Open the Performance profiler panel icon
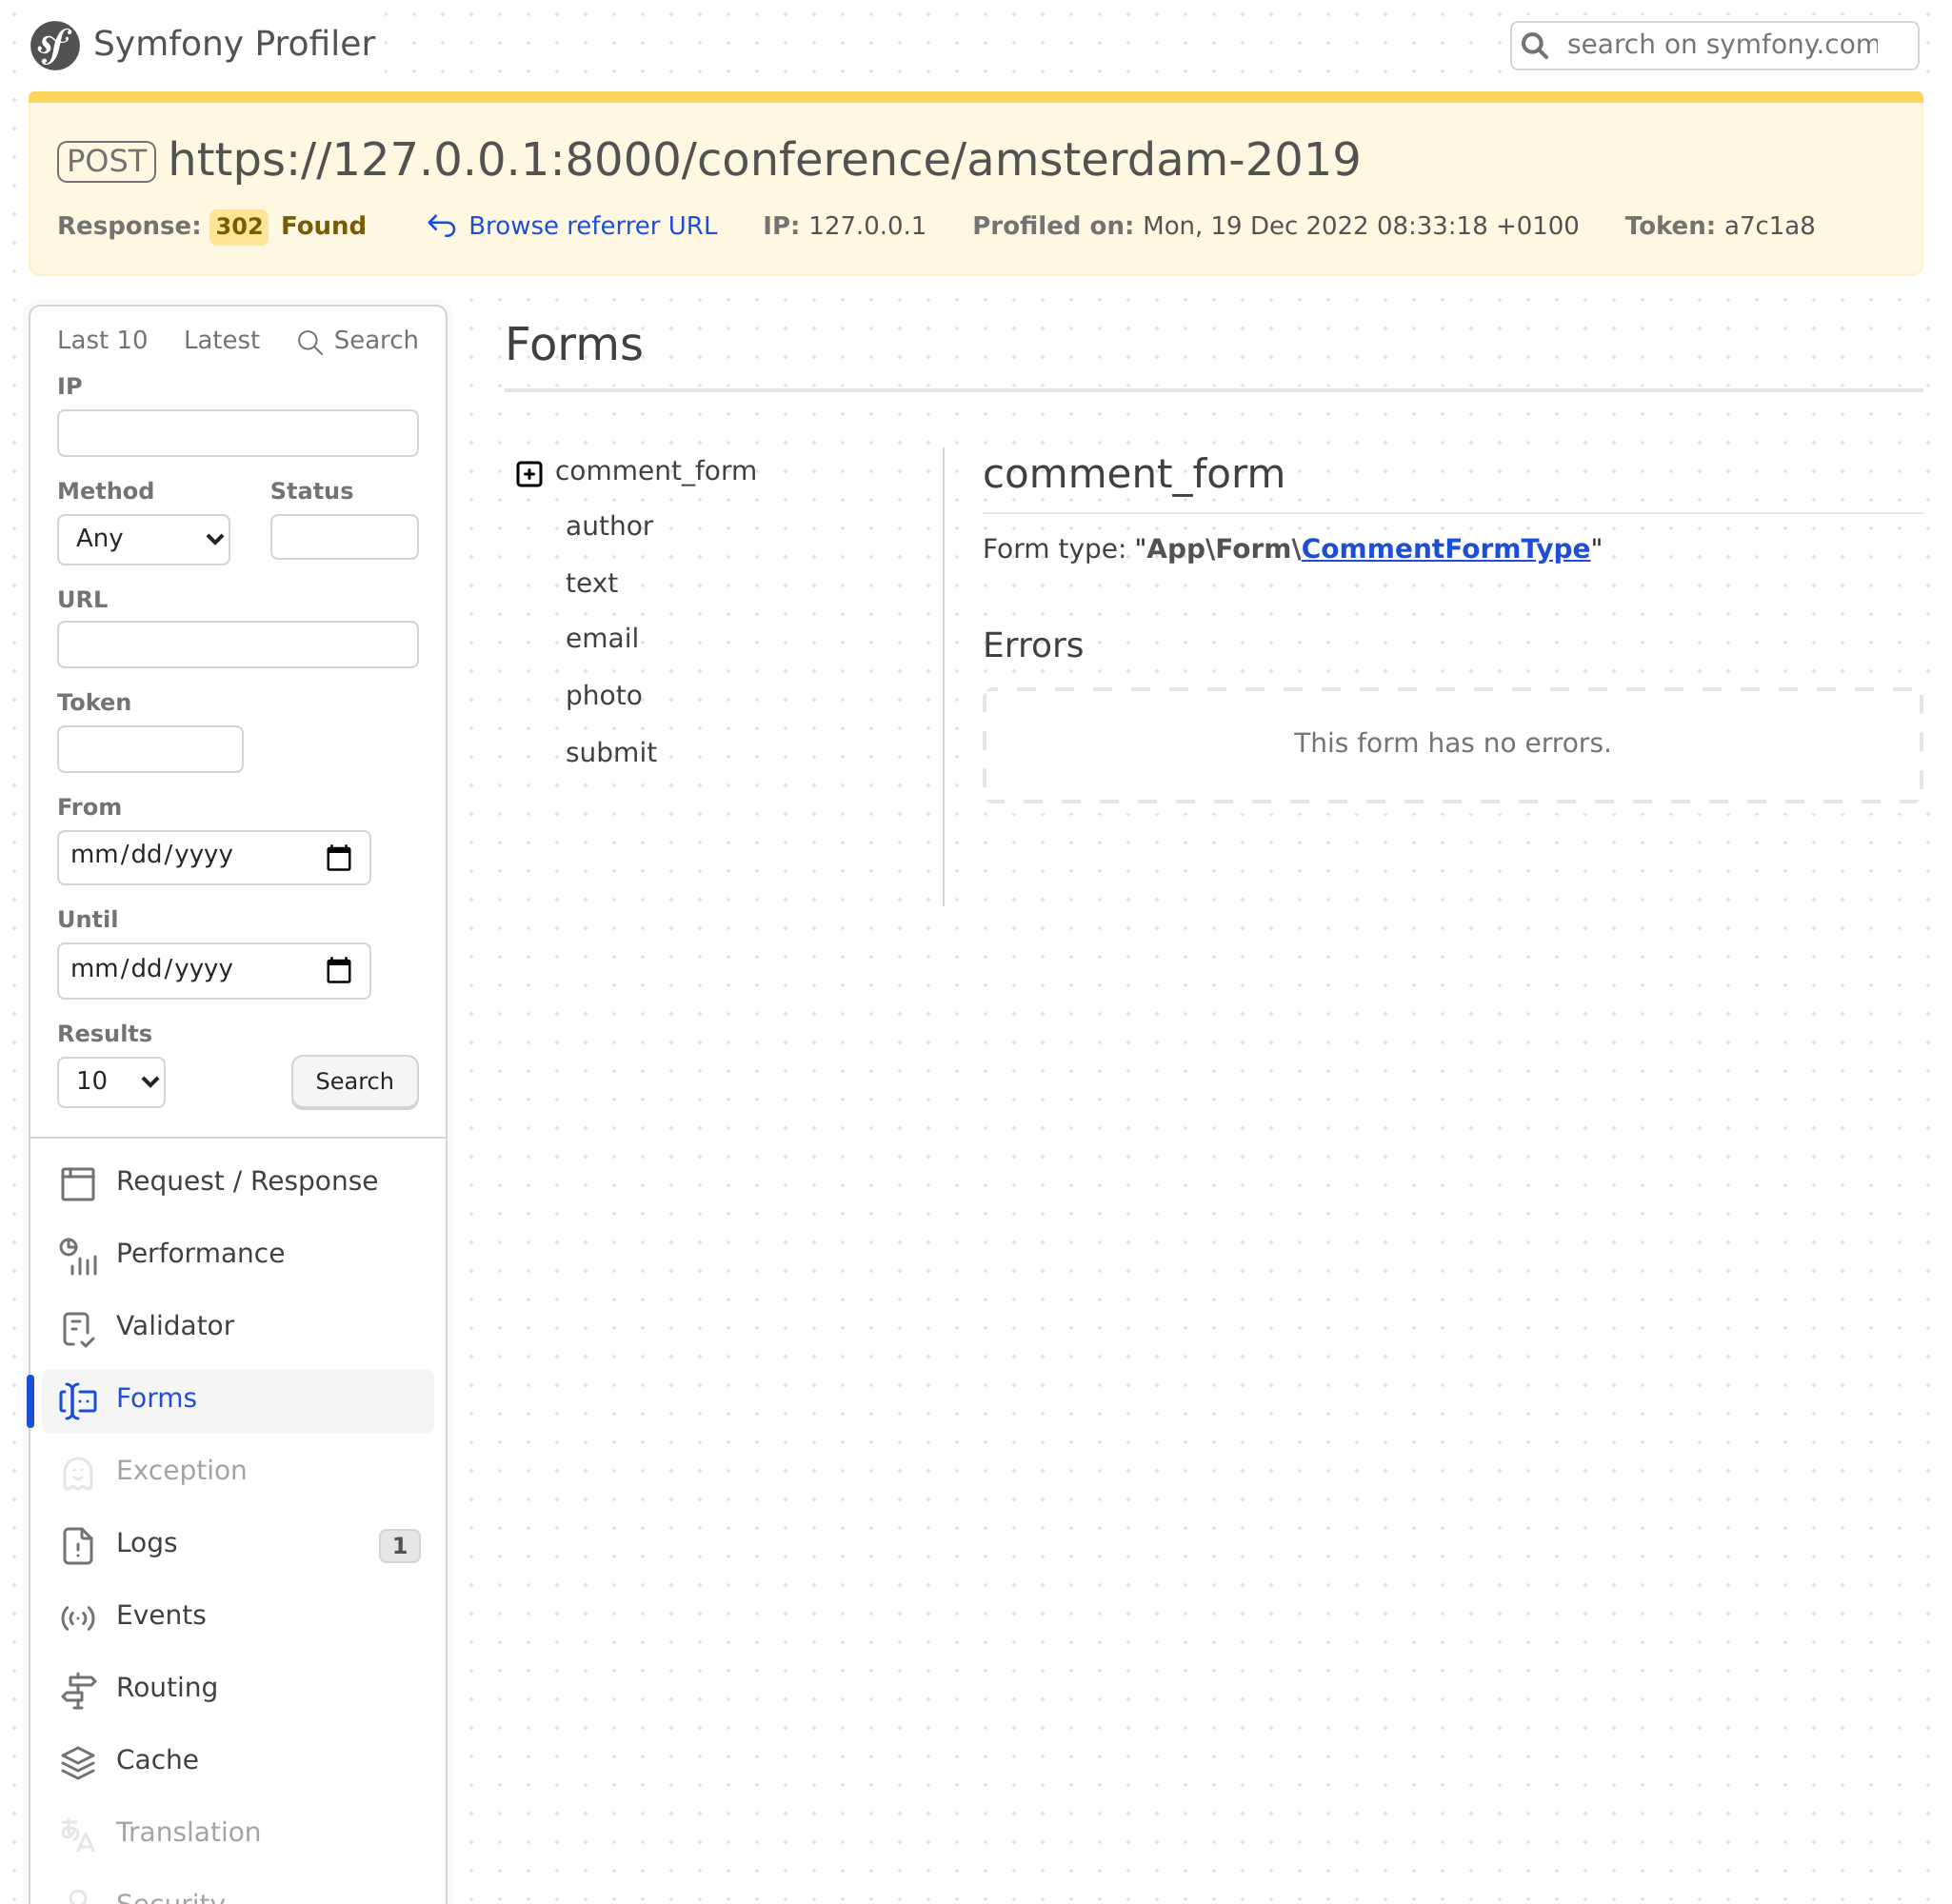Screen dimensions: 1952x1904 click(78, 1256)
